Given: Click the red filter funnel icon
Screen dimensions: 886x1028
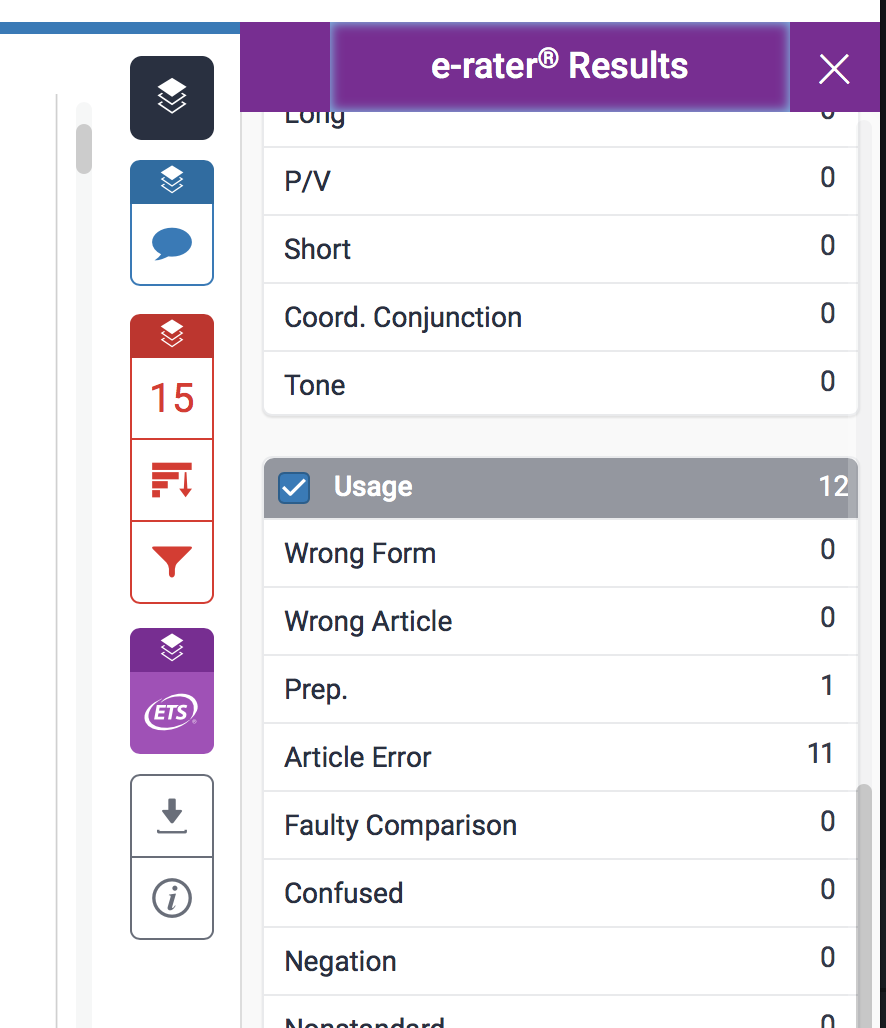Looking at the screenshot, I should click(x=172, y=562).
